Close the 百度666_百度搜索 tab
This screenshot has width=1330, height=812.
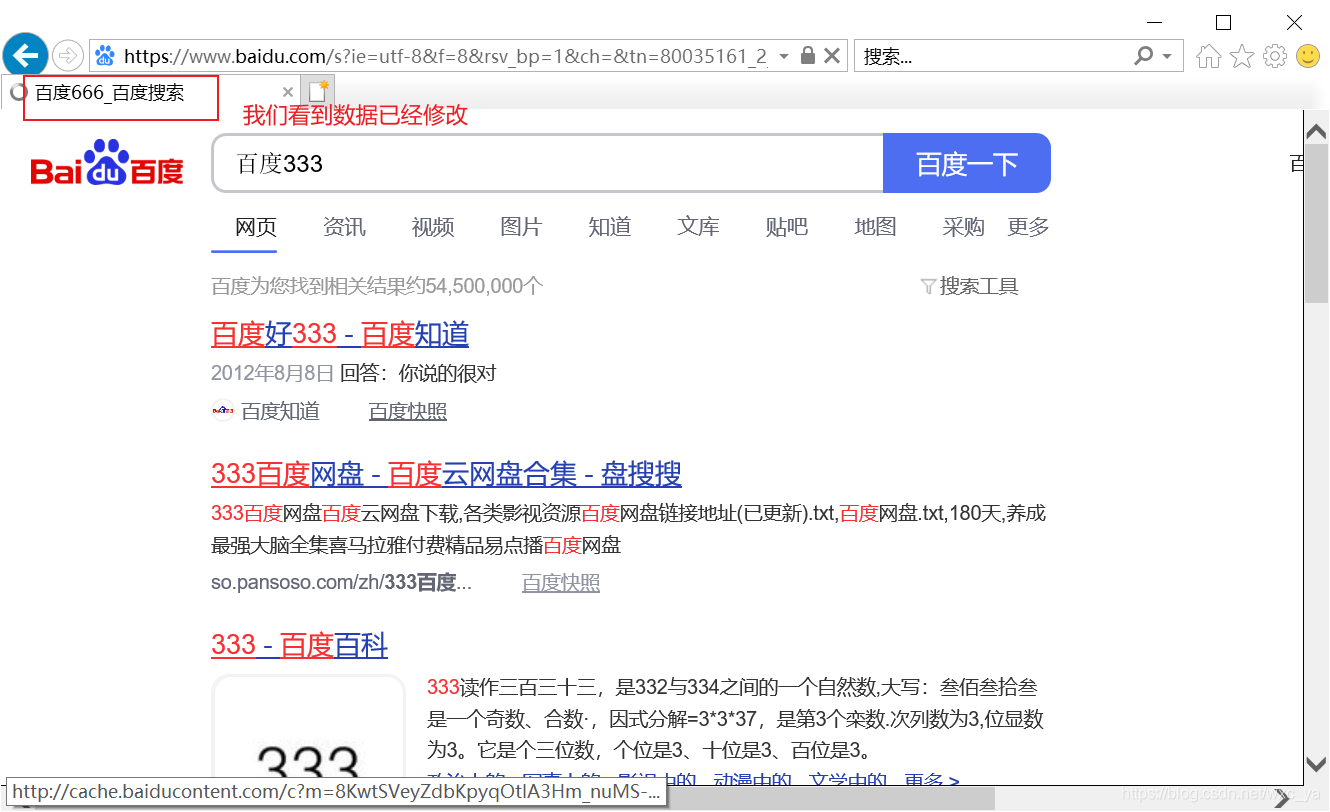coord(289,93)
